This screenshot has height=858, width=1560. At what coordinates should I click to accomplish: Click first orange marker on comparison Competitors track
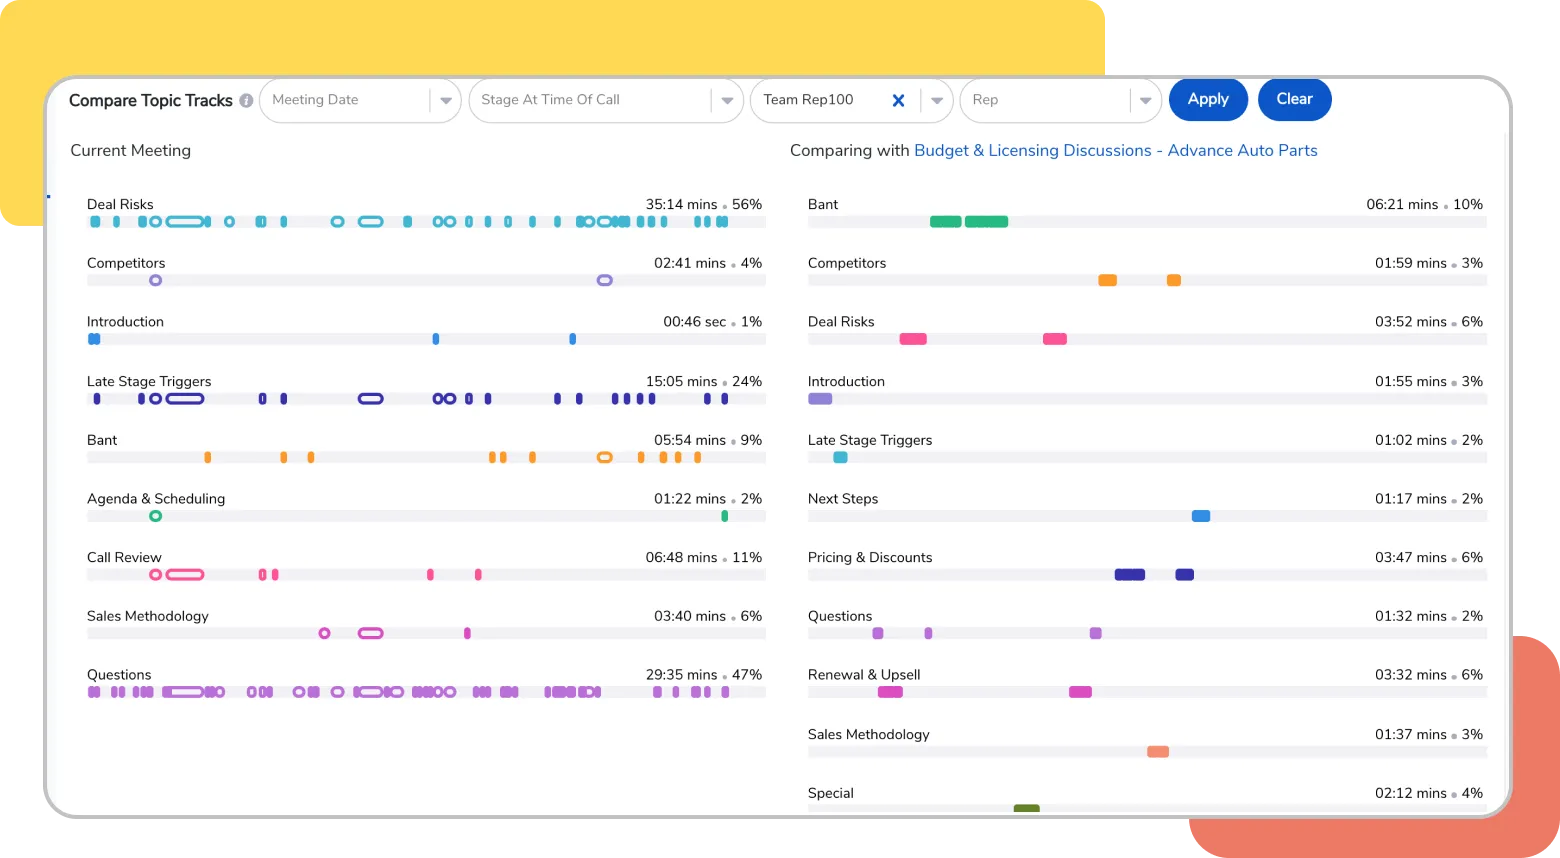coord(1107,280)
